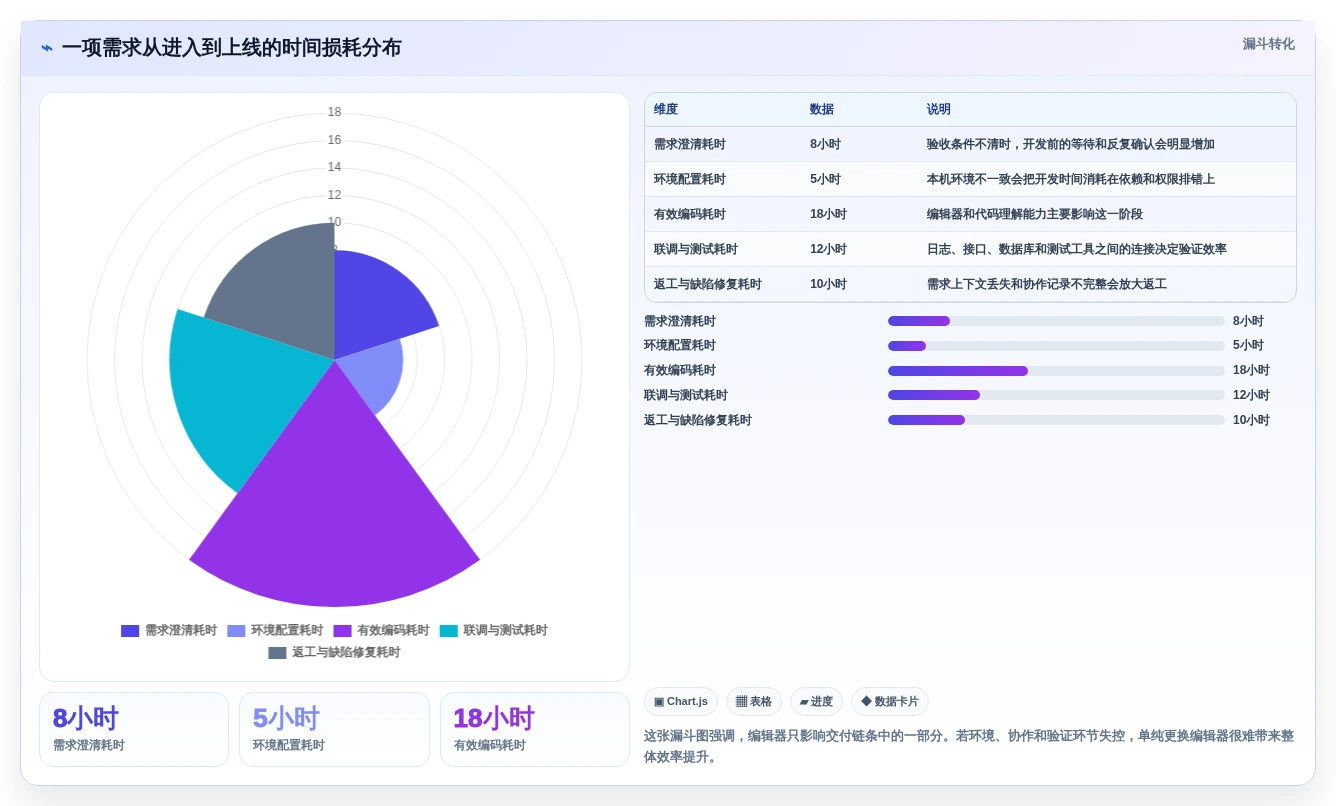This screenshot has width=1336, height=806.
Task: Click table value 12小时
Action: pyautogui.click(x=828, y=250)
